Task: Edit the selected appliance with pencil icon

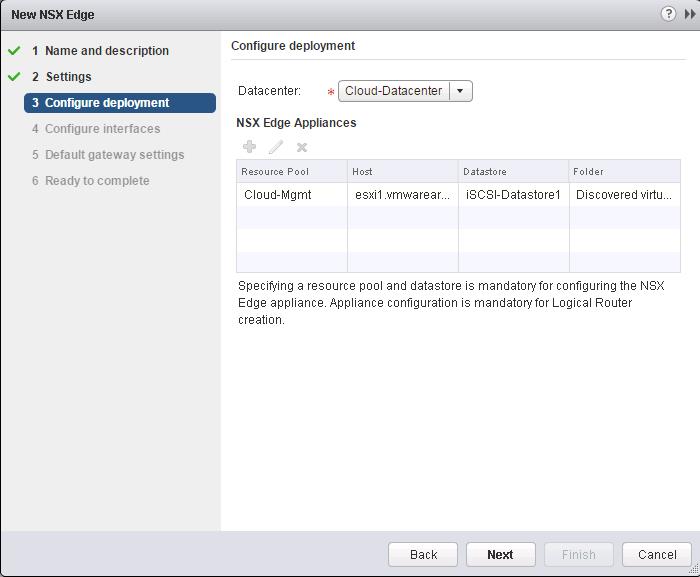Action: (x=275, y=146)
